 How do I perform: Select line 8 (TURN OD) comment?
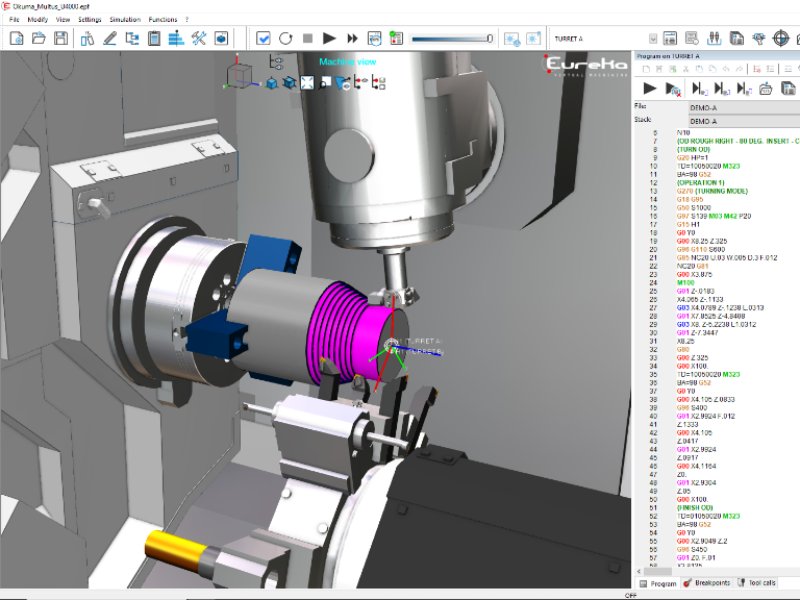click(693, 149)
